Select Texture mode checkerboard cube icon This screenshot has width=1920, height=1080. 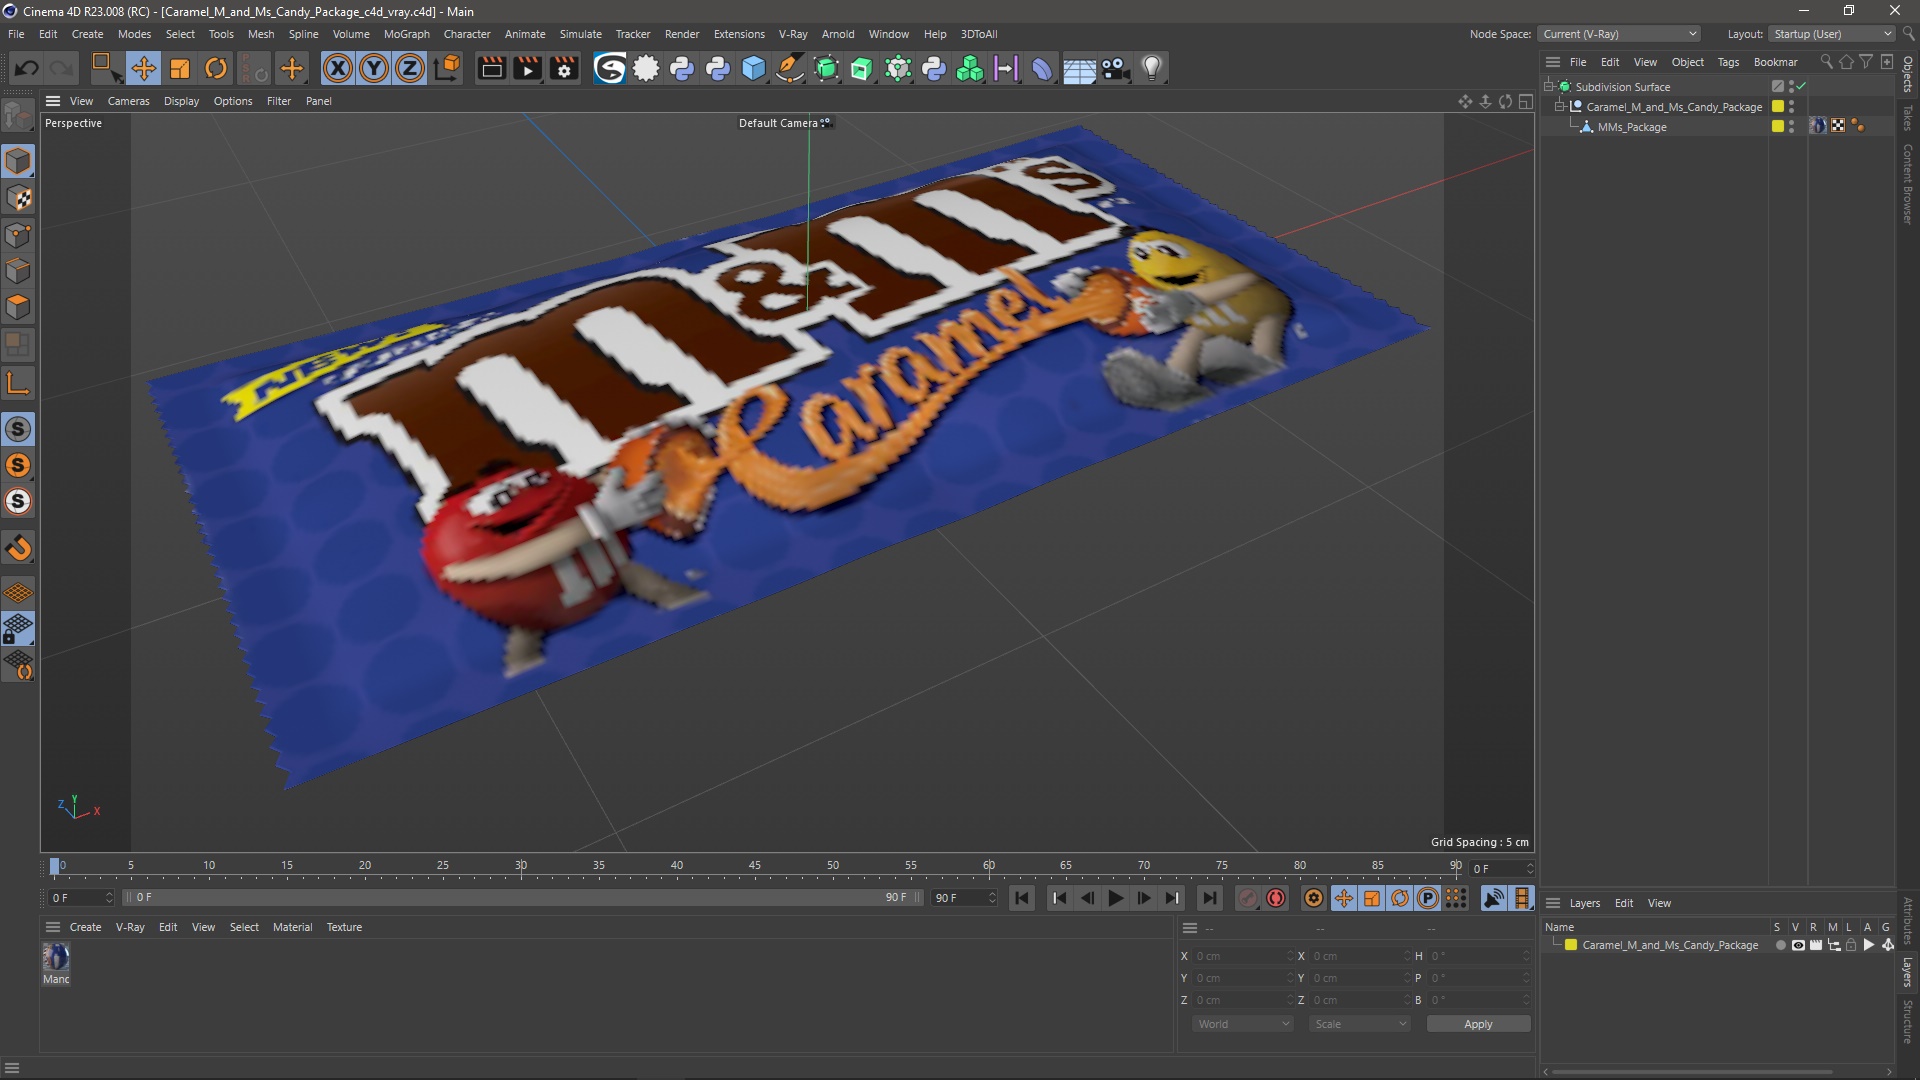[18, 198]
